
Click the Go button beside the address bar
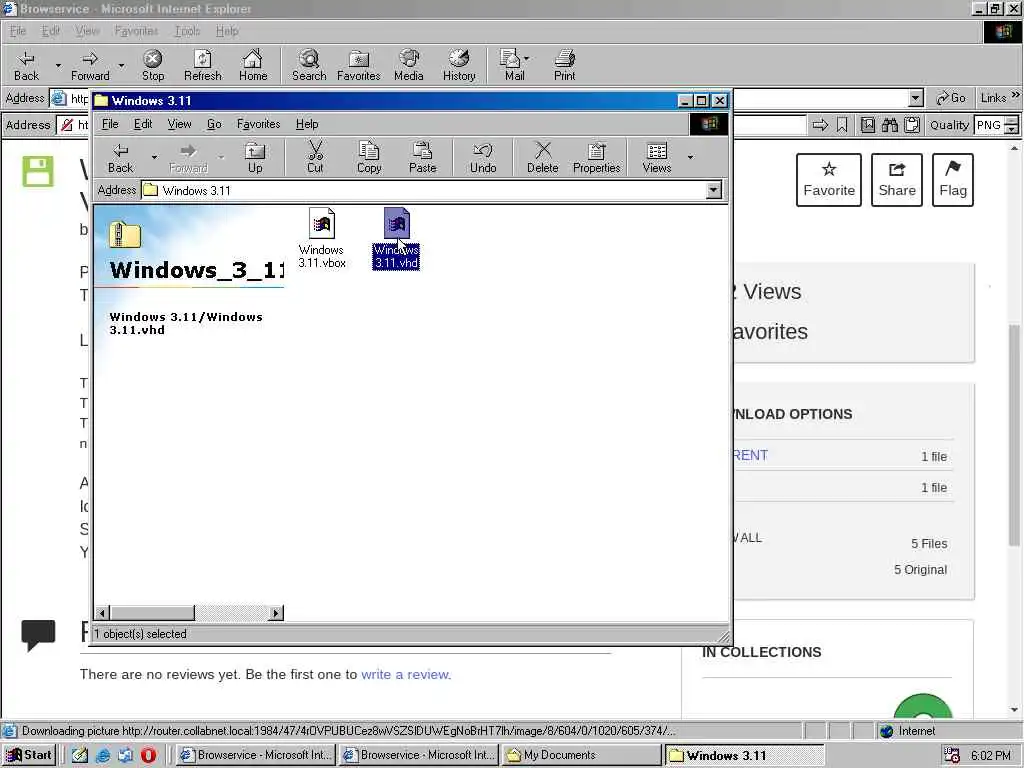coord(951,98)
